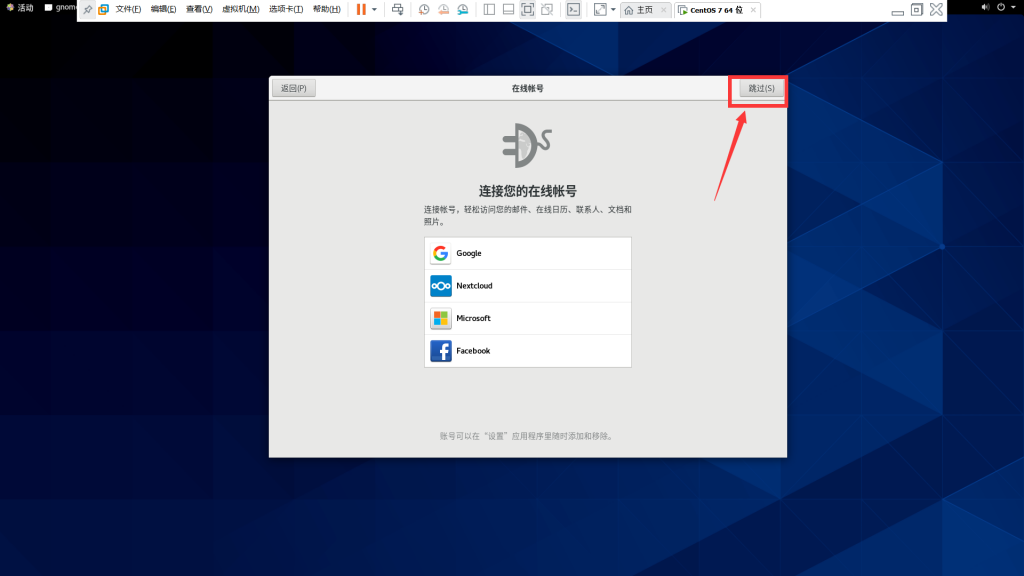Toggle the library sidebar panel icon
Viewport: 1024px width, 576px height.
(489, 9)
